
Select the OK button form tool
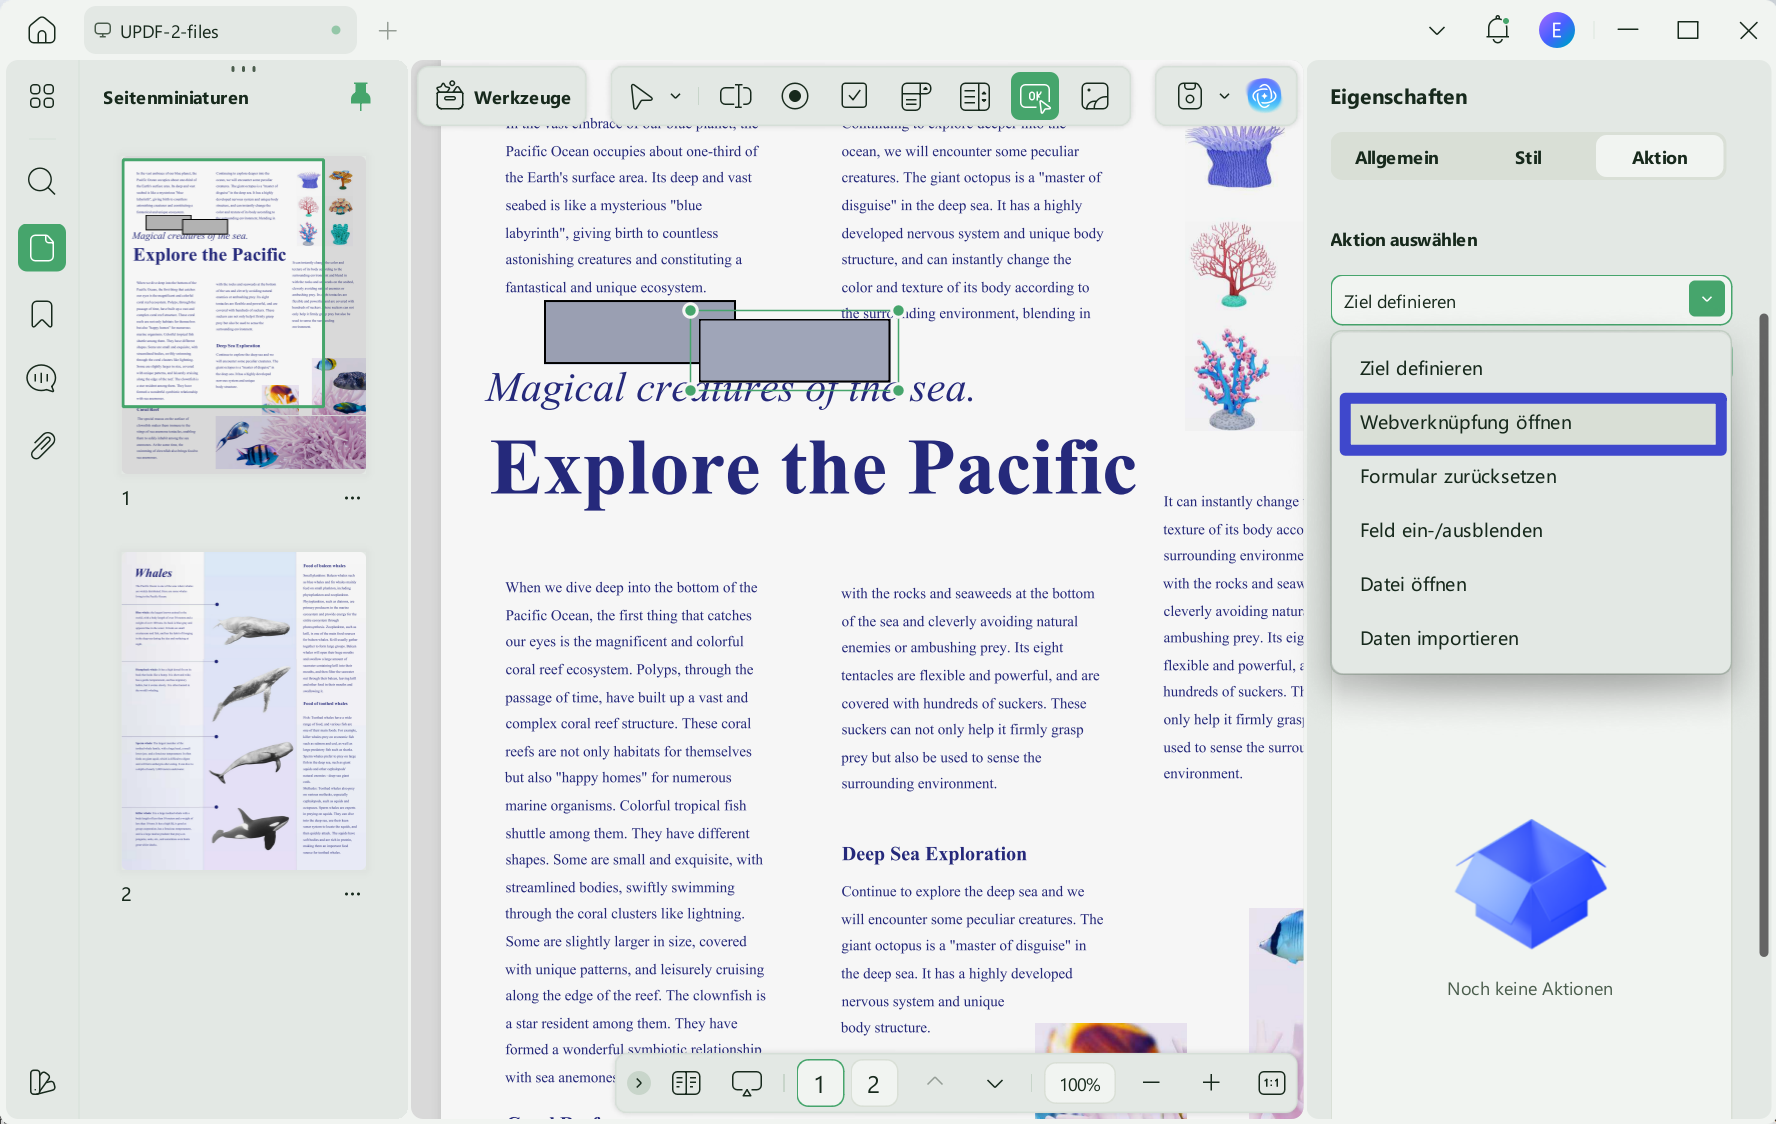[1035, 96]
